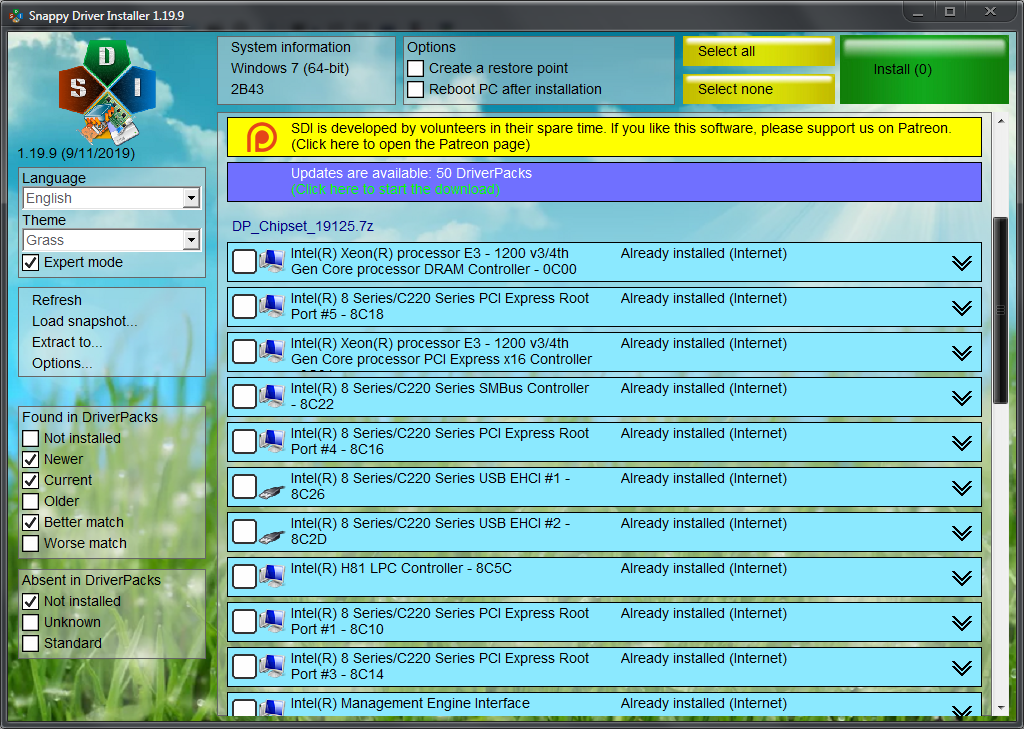
Task: Click the scrollbar up arrow
Action: (x=1001, y=121)
